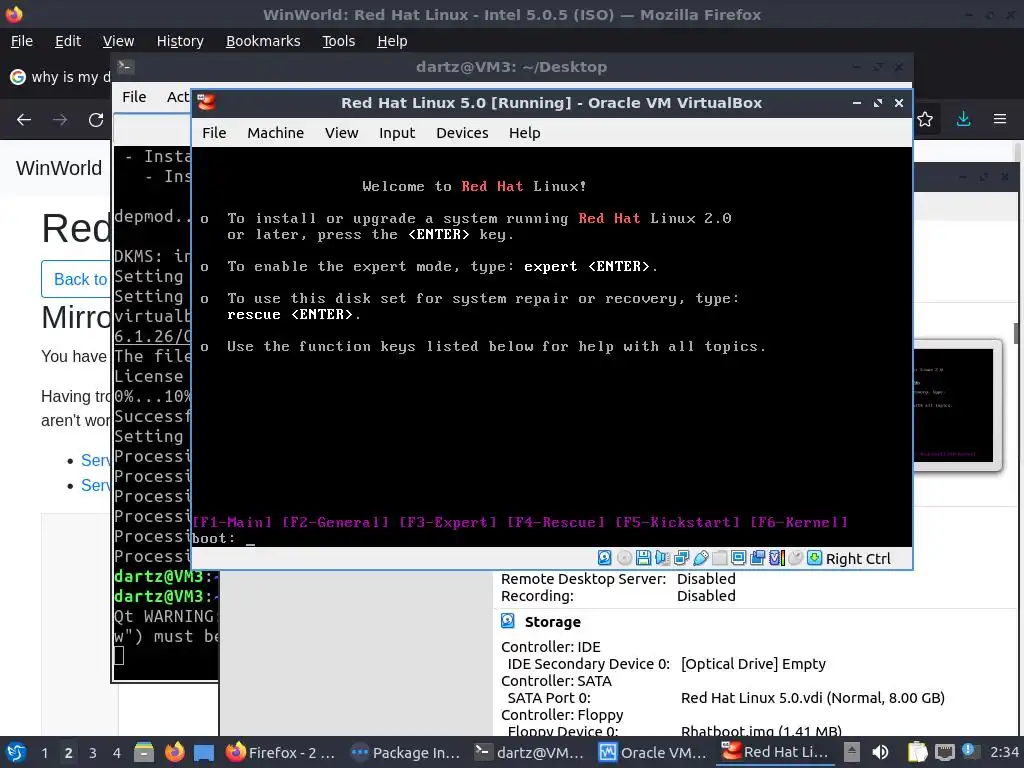Click the eject removable media tray icon
This screenshot has height=768, width=1024.
point(852,752)
